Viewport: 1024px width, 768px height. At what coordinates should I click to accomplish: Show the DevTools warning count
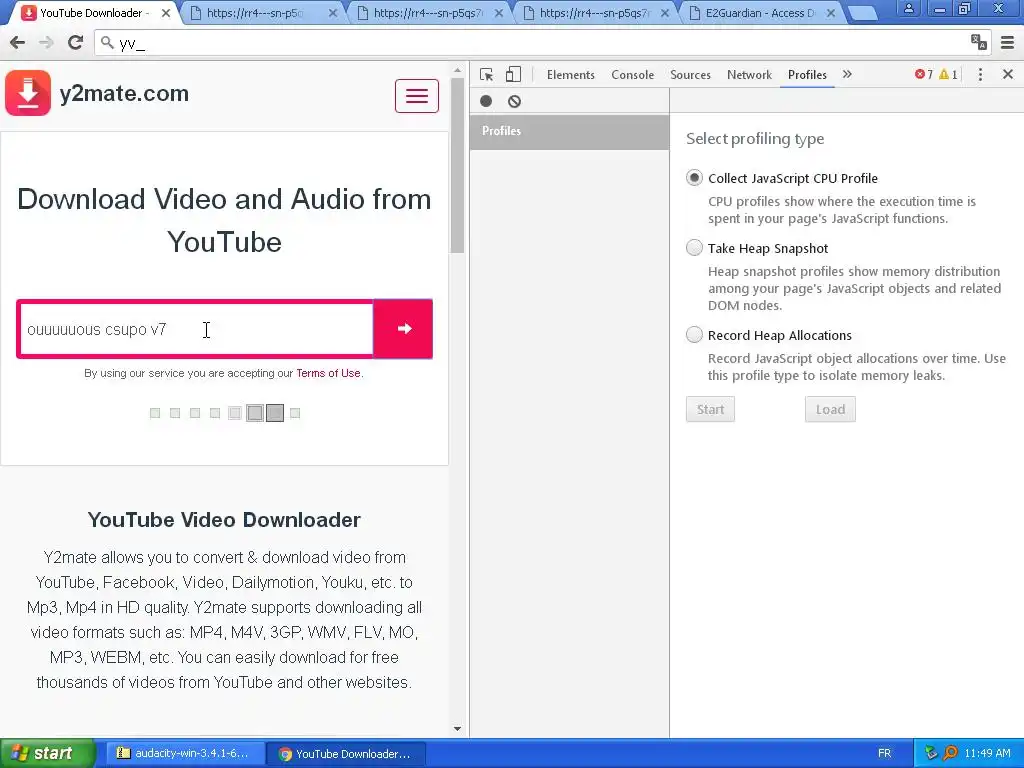tap(948, 74)
